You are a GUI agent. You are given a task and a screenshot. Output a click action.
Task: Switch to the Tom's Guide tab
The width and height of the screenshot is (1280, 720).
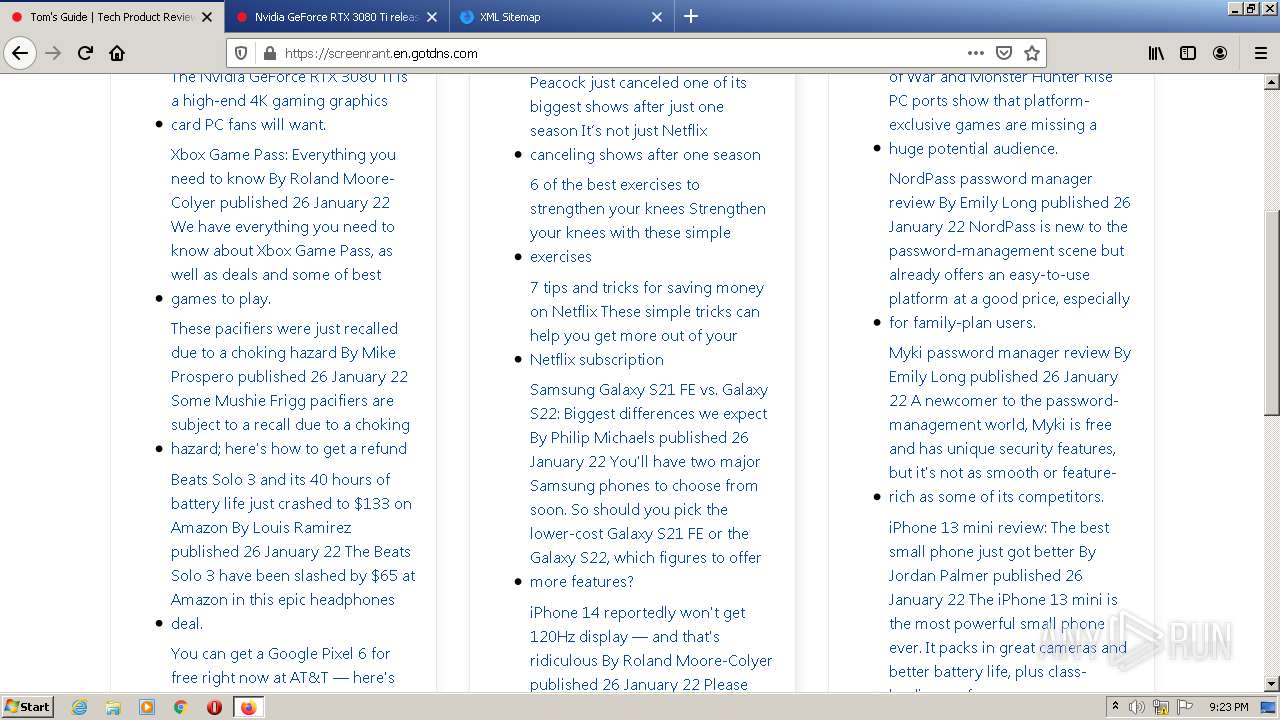(x=112, y=17)
